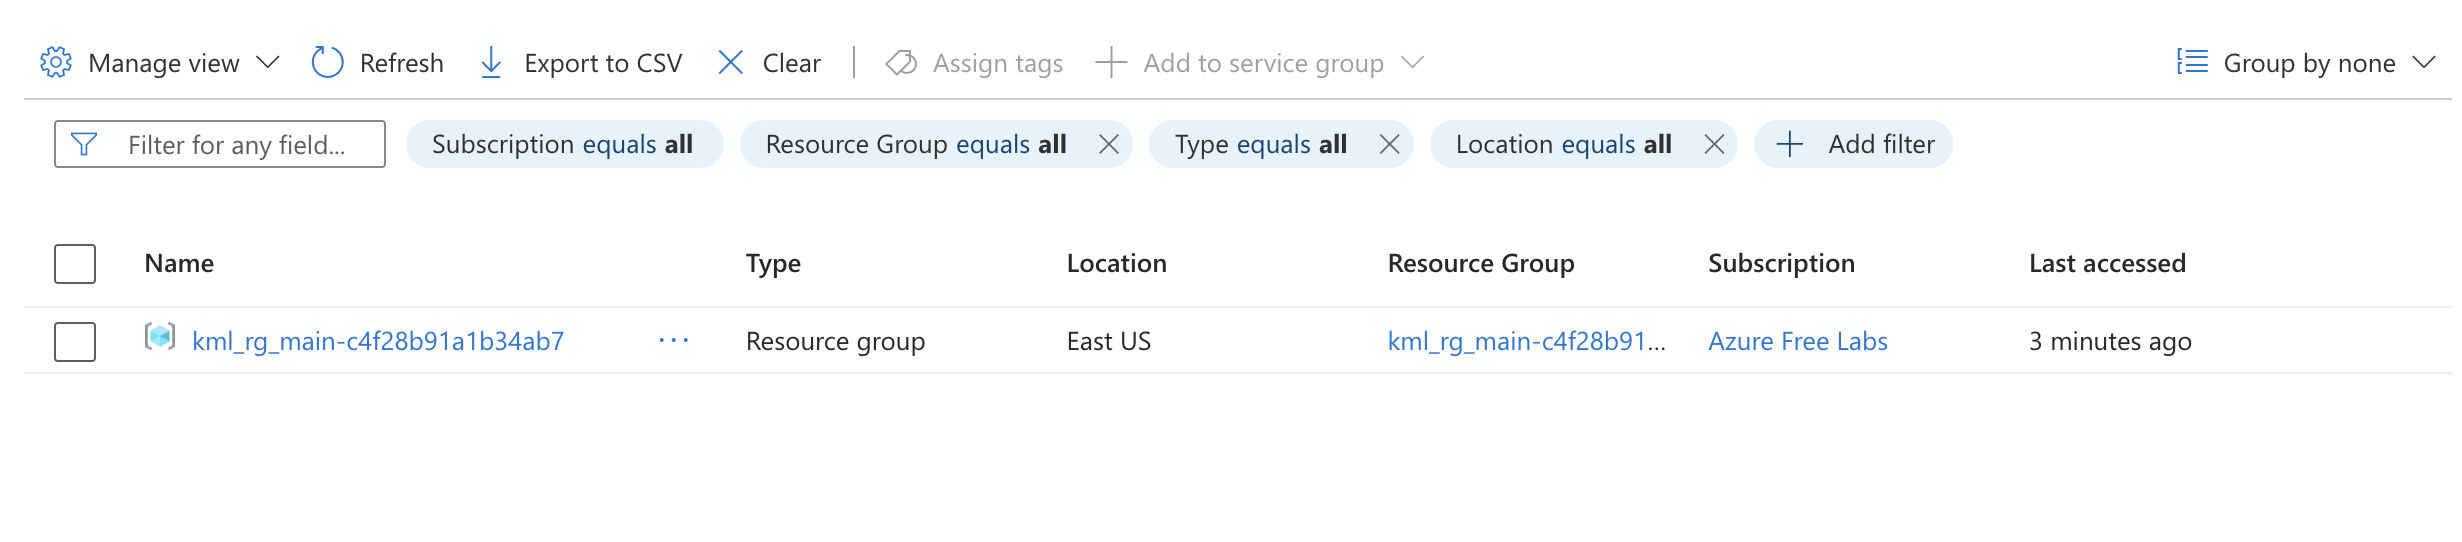Toggle the select all rows checkbox
Viewport: 2462px width, 542px height.
[75, 264]
